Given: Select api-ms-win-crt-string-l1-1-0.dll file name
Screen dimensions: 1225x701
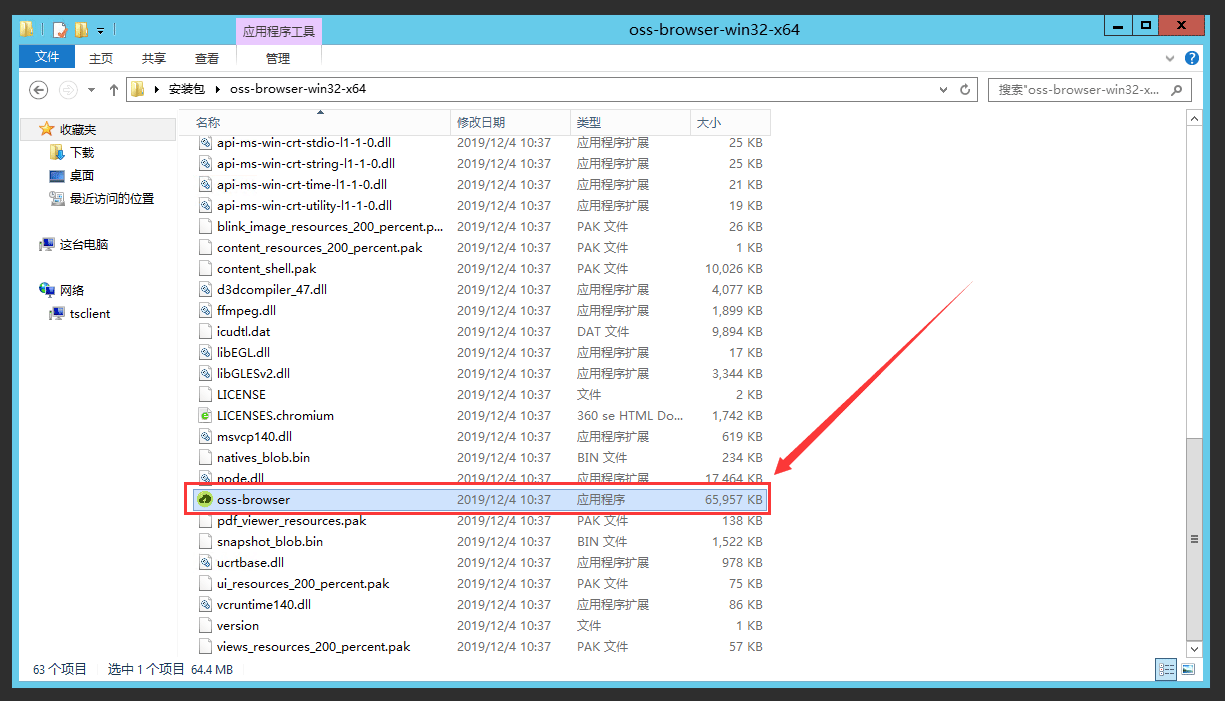Looking at the screenshot, I should coord(306,163).
